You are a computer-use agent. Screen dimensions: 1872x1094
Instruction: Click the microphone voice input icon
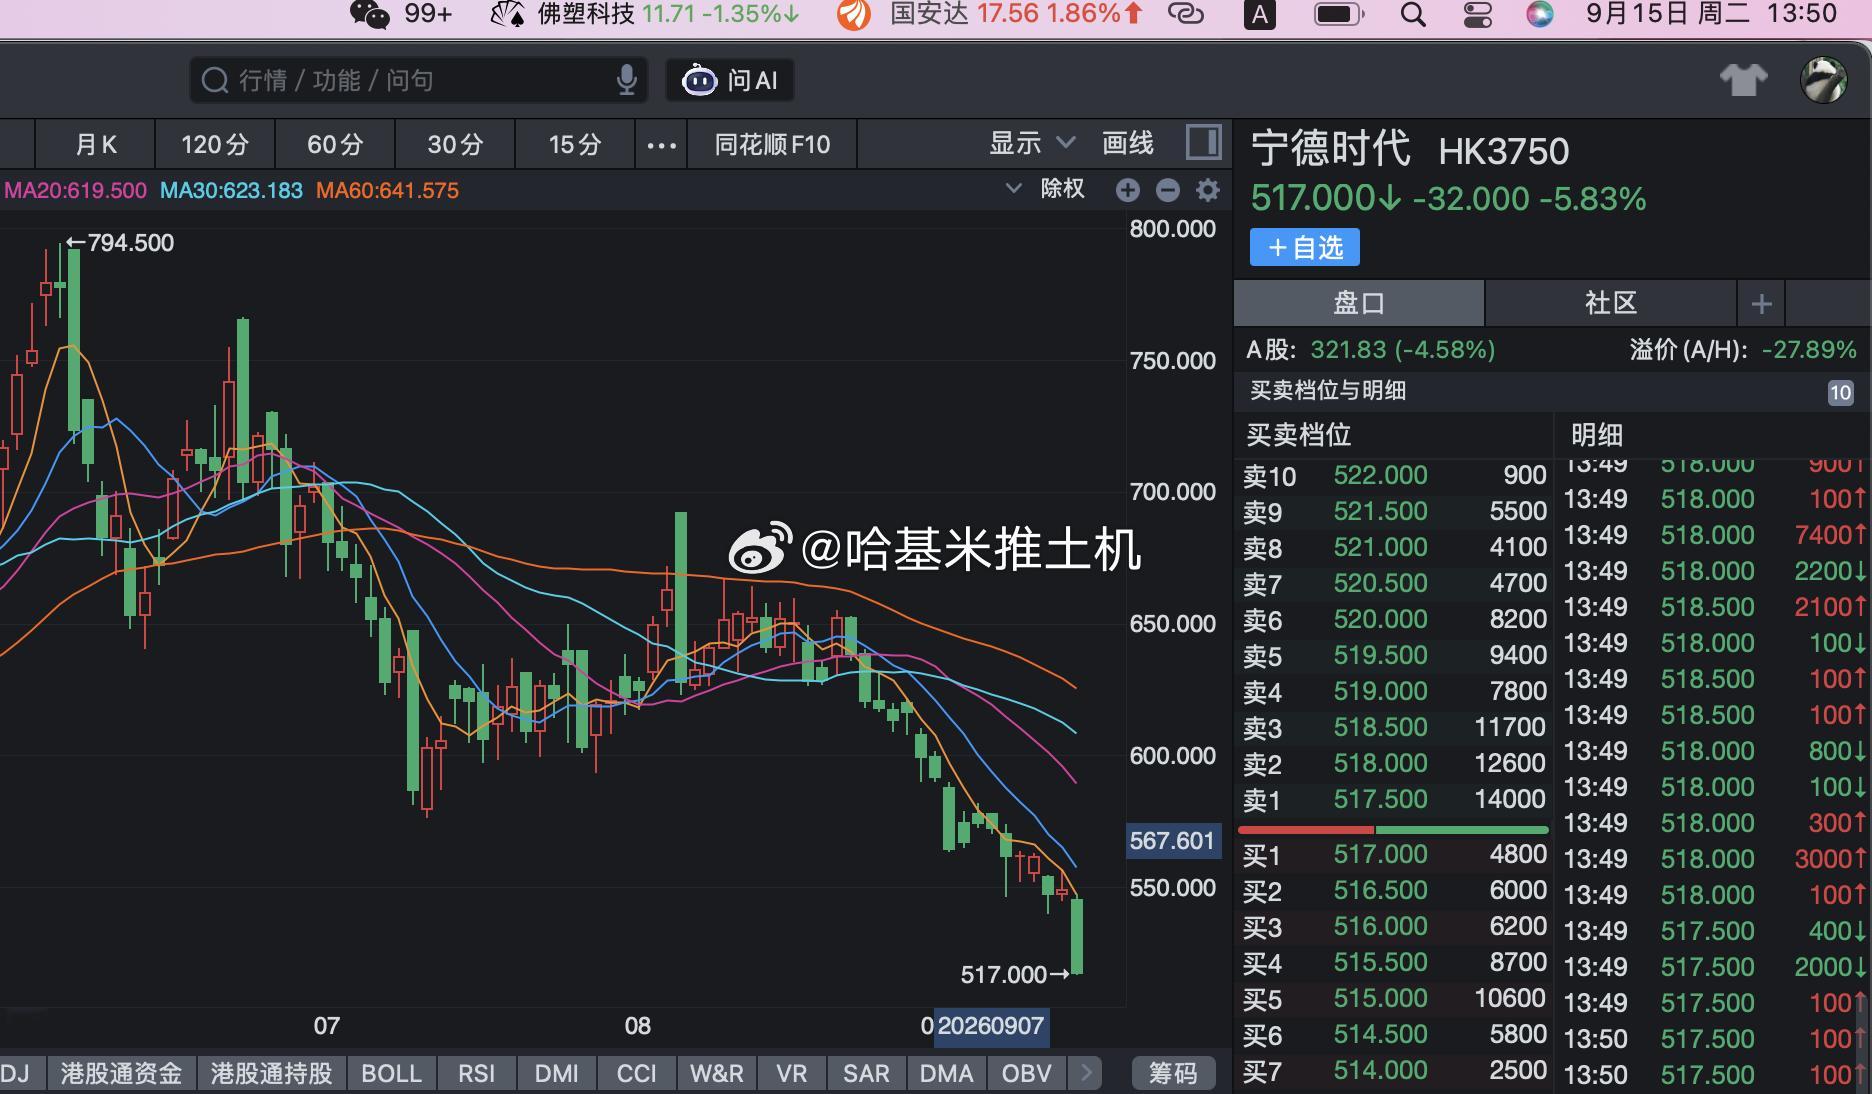tap(627, 80)
